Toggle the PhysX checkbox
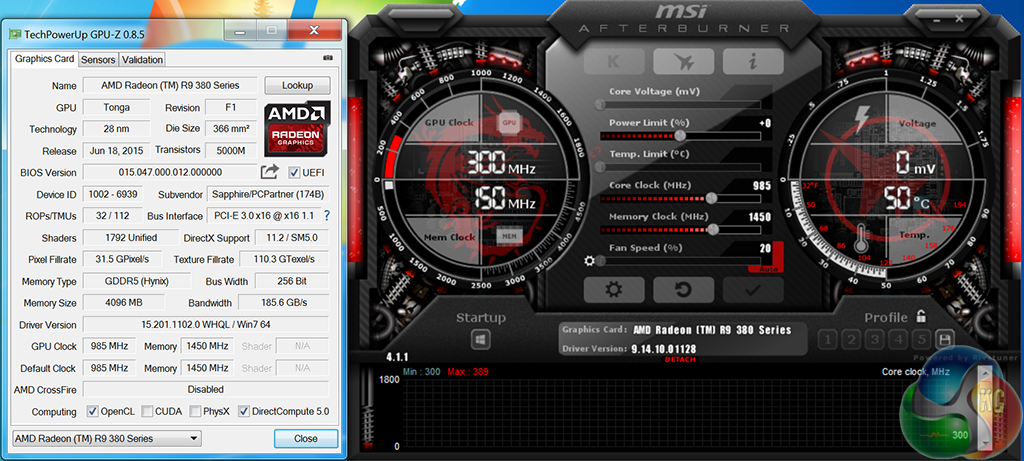The height and width of the screenshot is (461, 1024). (195, 411)
